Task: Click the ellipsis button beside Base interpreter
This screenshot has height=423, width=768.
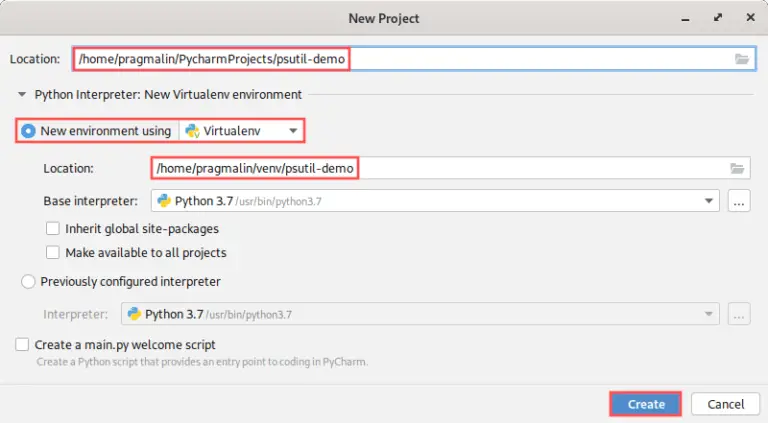Action: [x=739, y=201]
